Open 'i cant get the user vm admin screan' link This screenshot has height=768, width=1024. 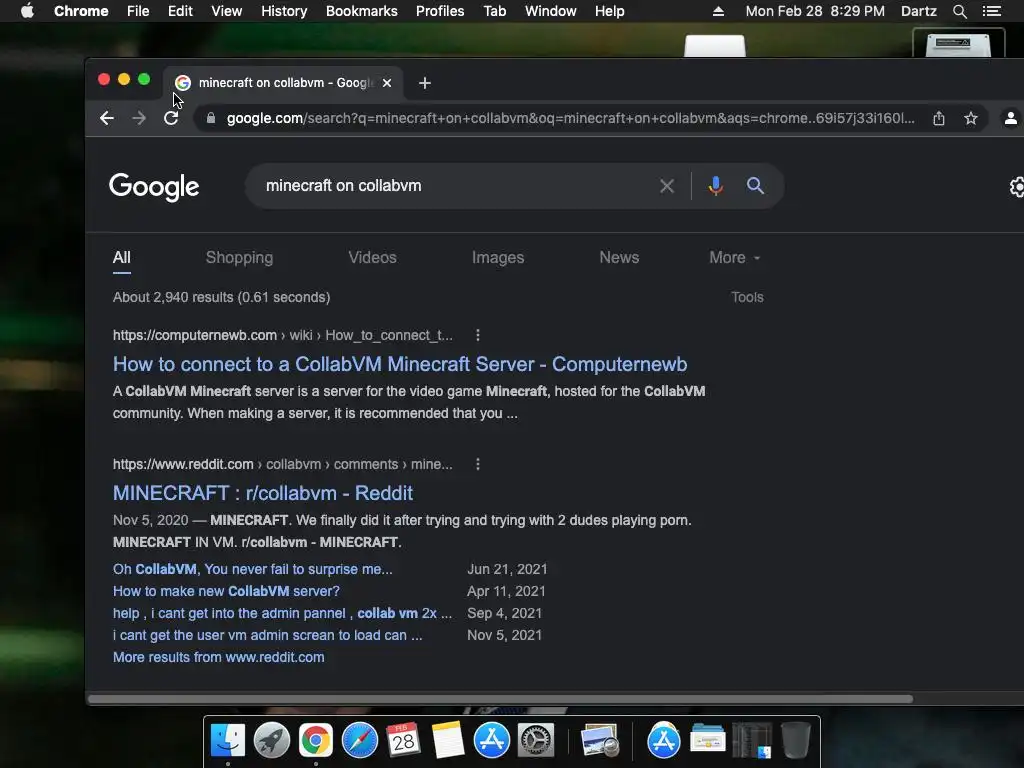click(x=267, y=635)
